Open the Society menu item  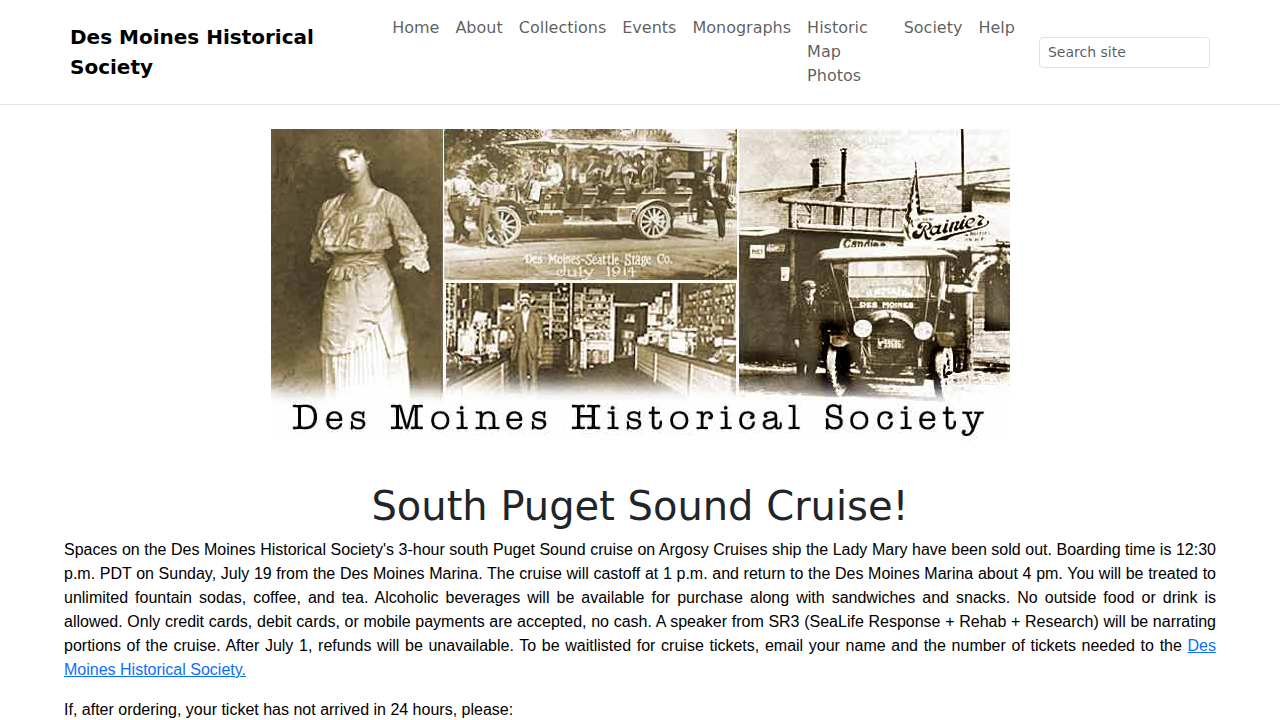coord(932,27)
